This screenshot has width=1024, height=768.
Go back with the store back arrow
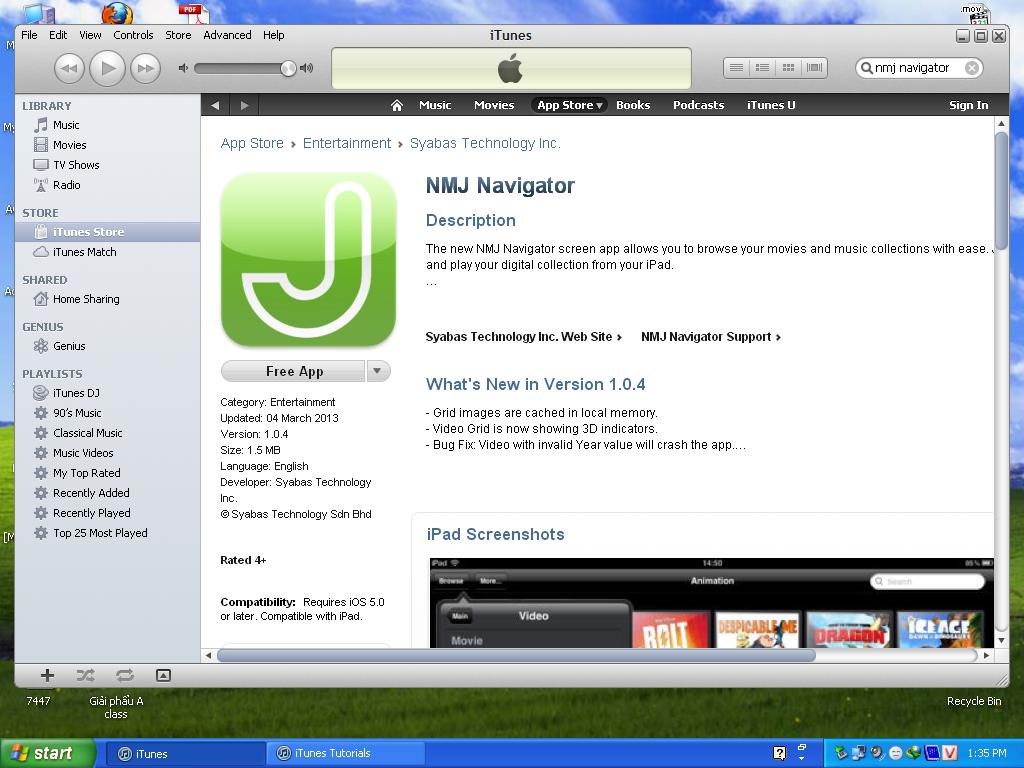pyautogui.click(x=216, y=105)
